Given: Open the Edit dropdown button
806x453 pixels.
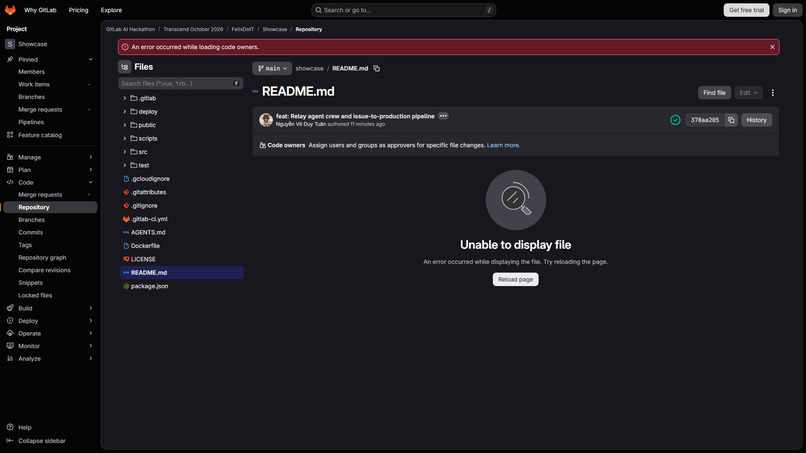Looking at the screenshot, I should point(748,93).
